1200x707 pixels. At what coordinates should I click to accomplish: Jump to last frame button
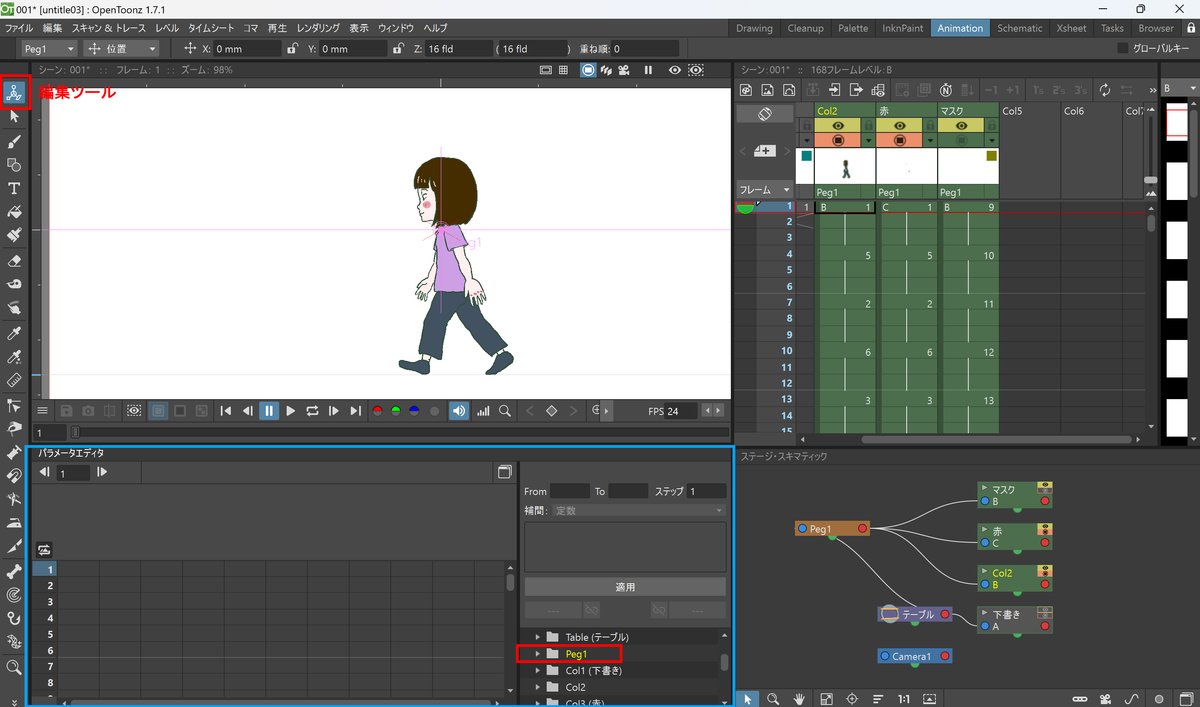(x=356, y=410)
